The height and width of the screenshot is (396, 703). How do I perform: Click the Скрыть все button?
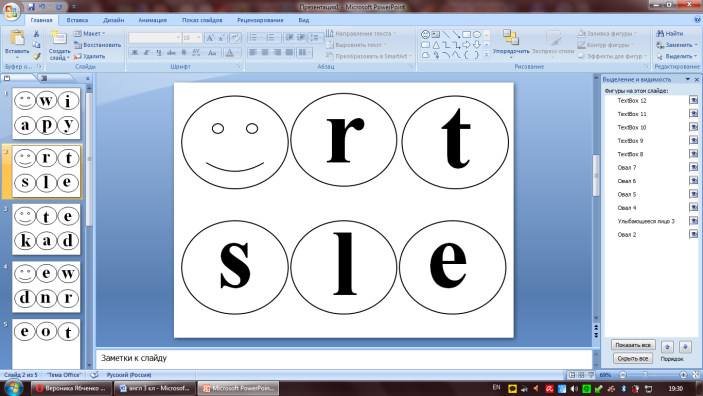(633, 358)
